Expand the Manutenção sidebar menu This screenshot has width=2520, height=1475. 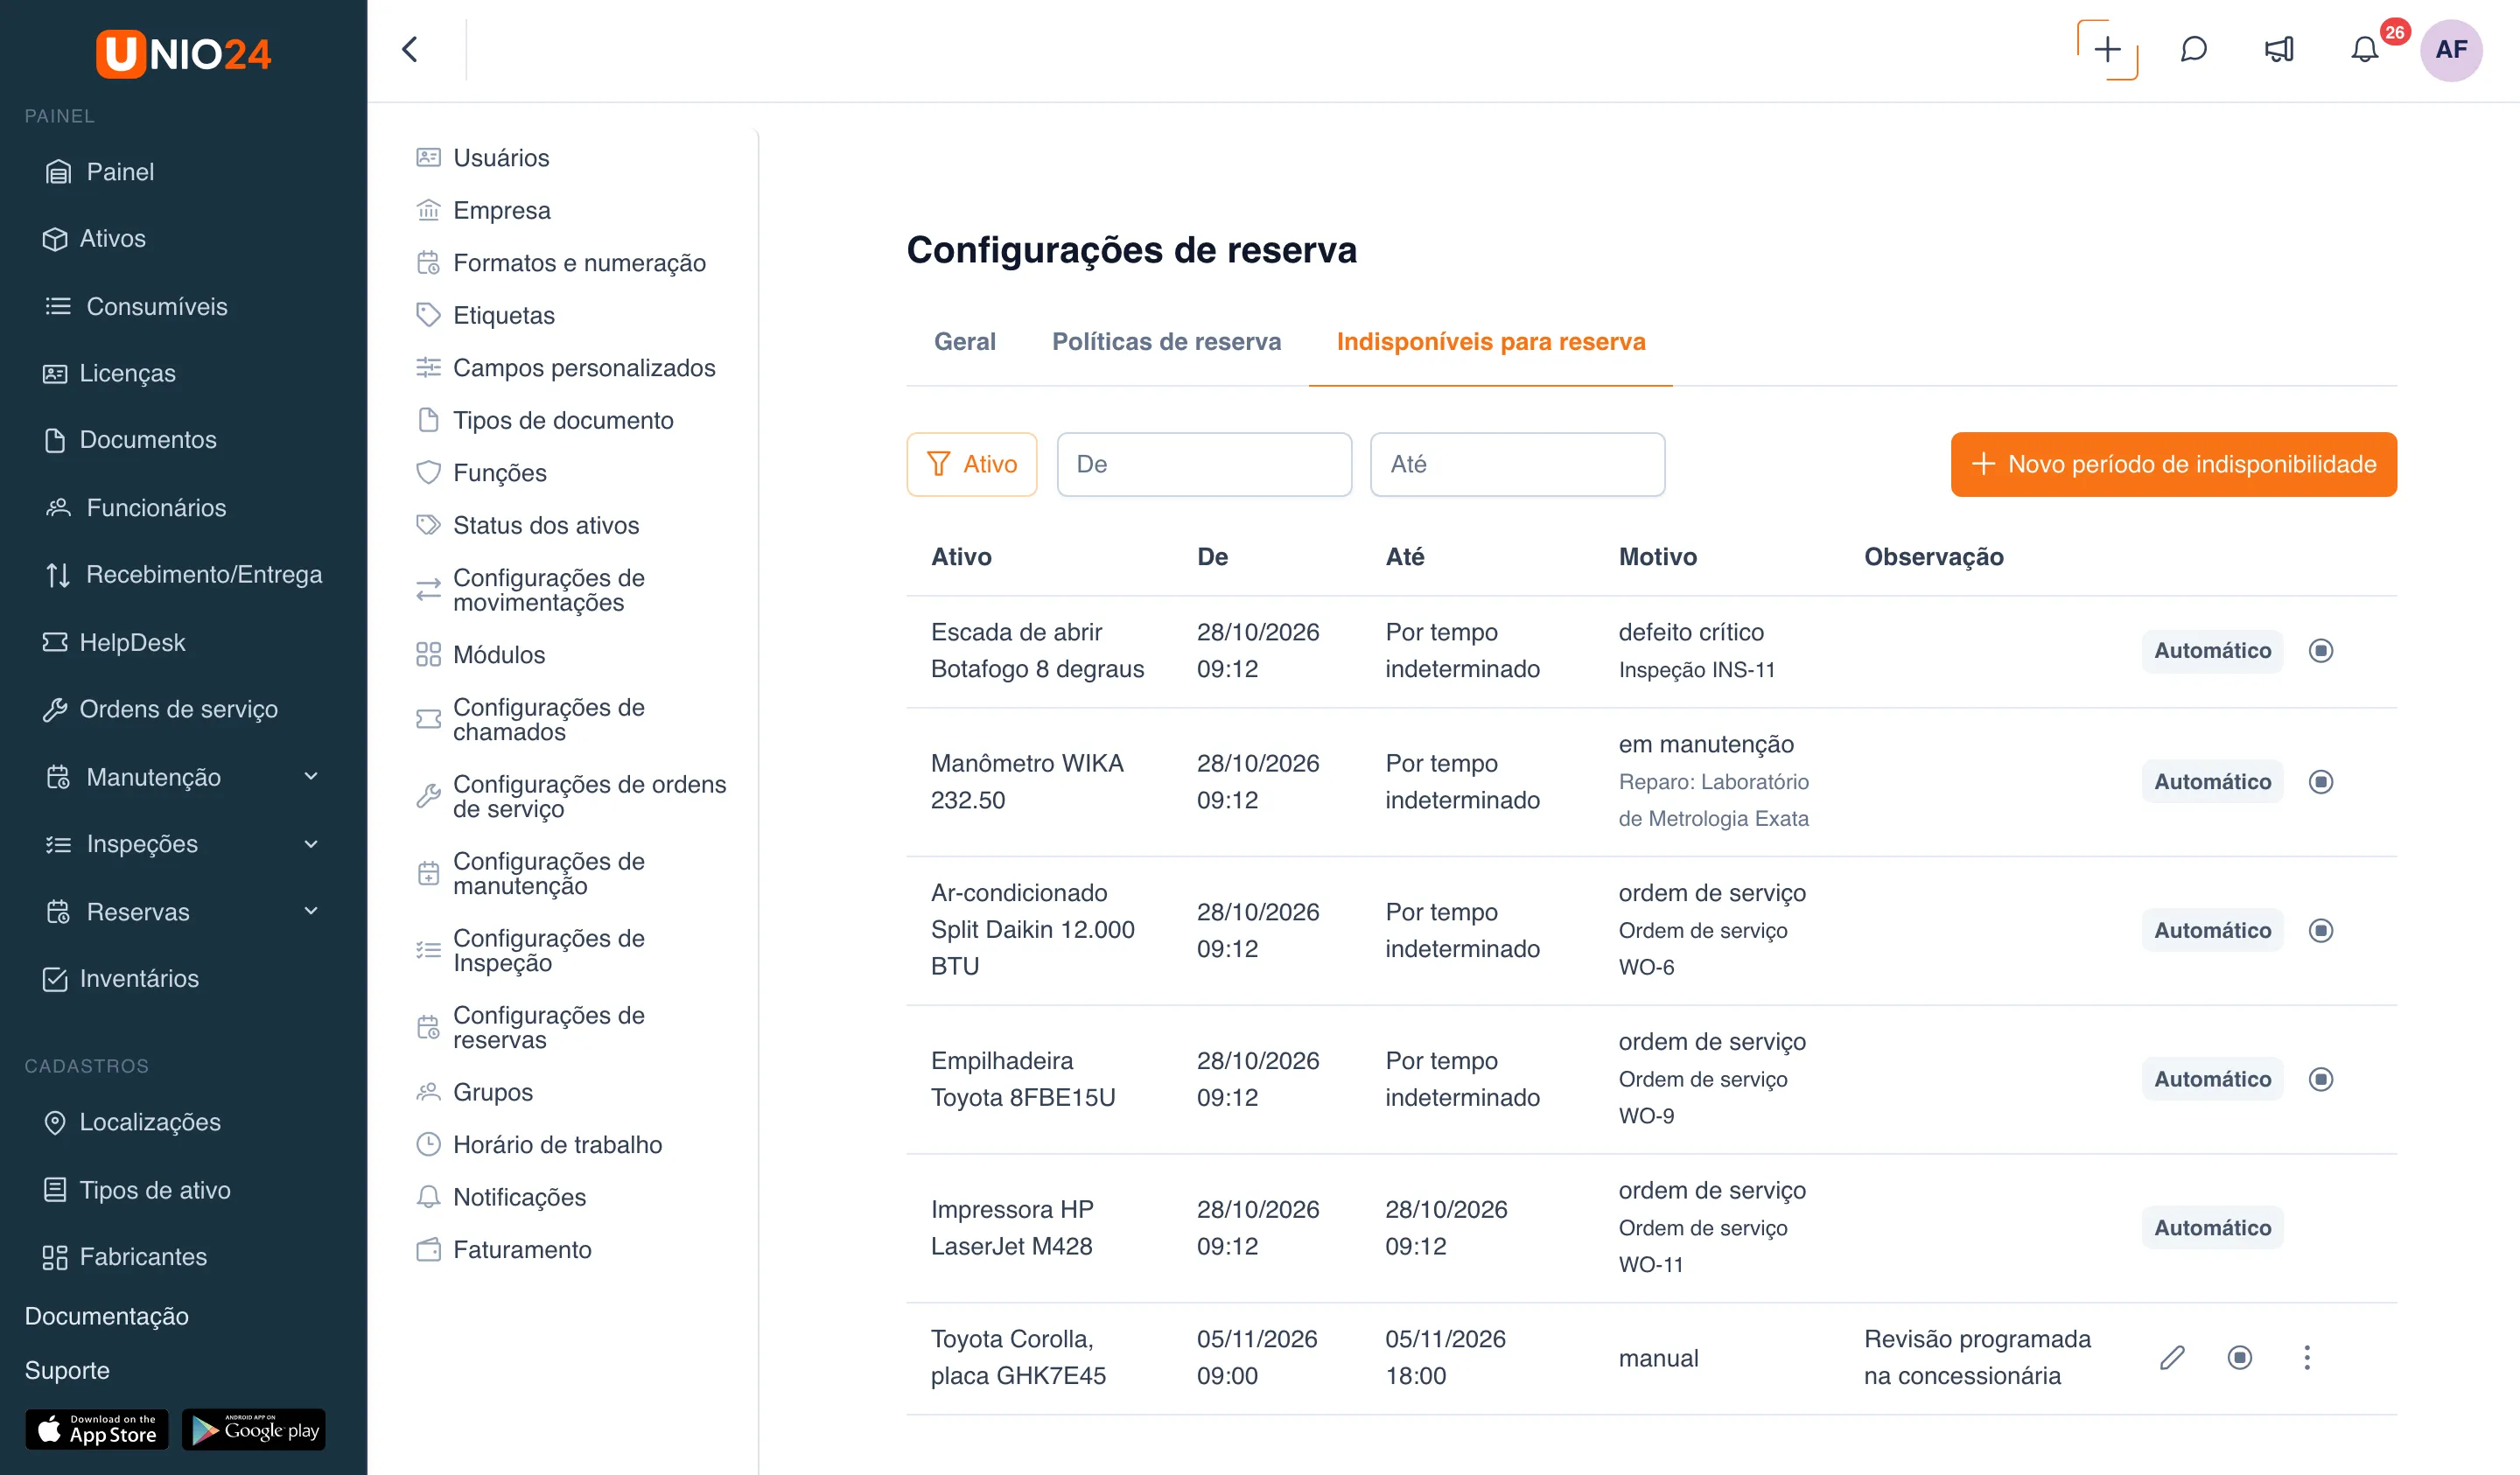point(183,777)
